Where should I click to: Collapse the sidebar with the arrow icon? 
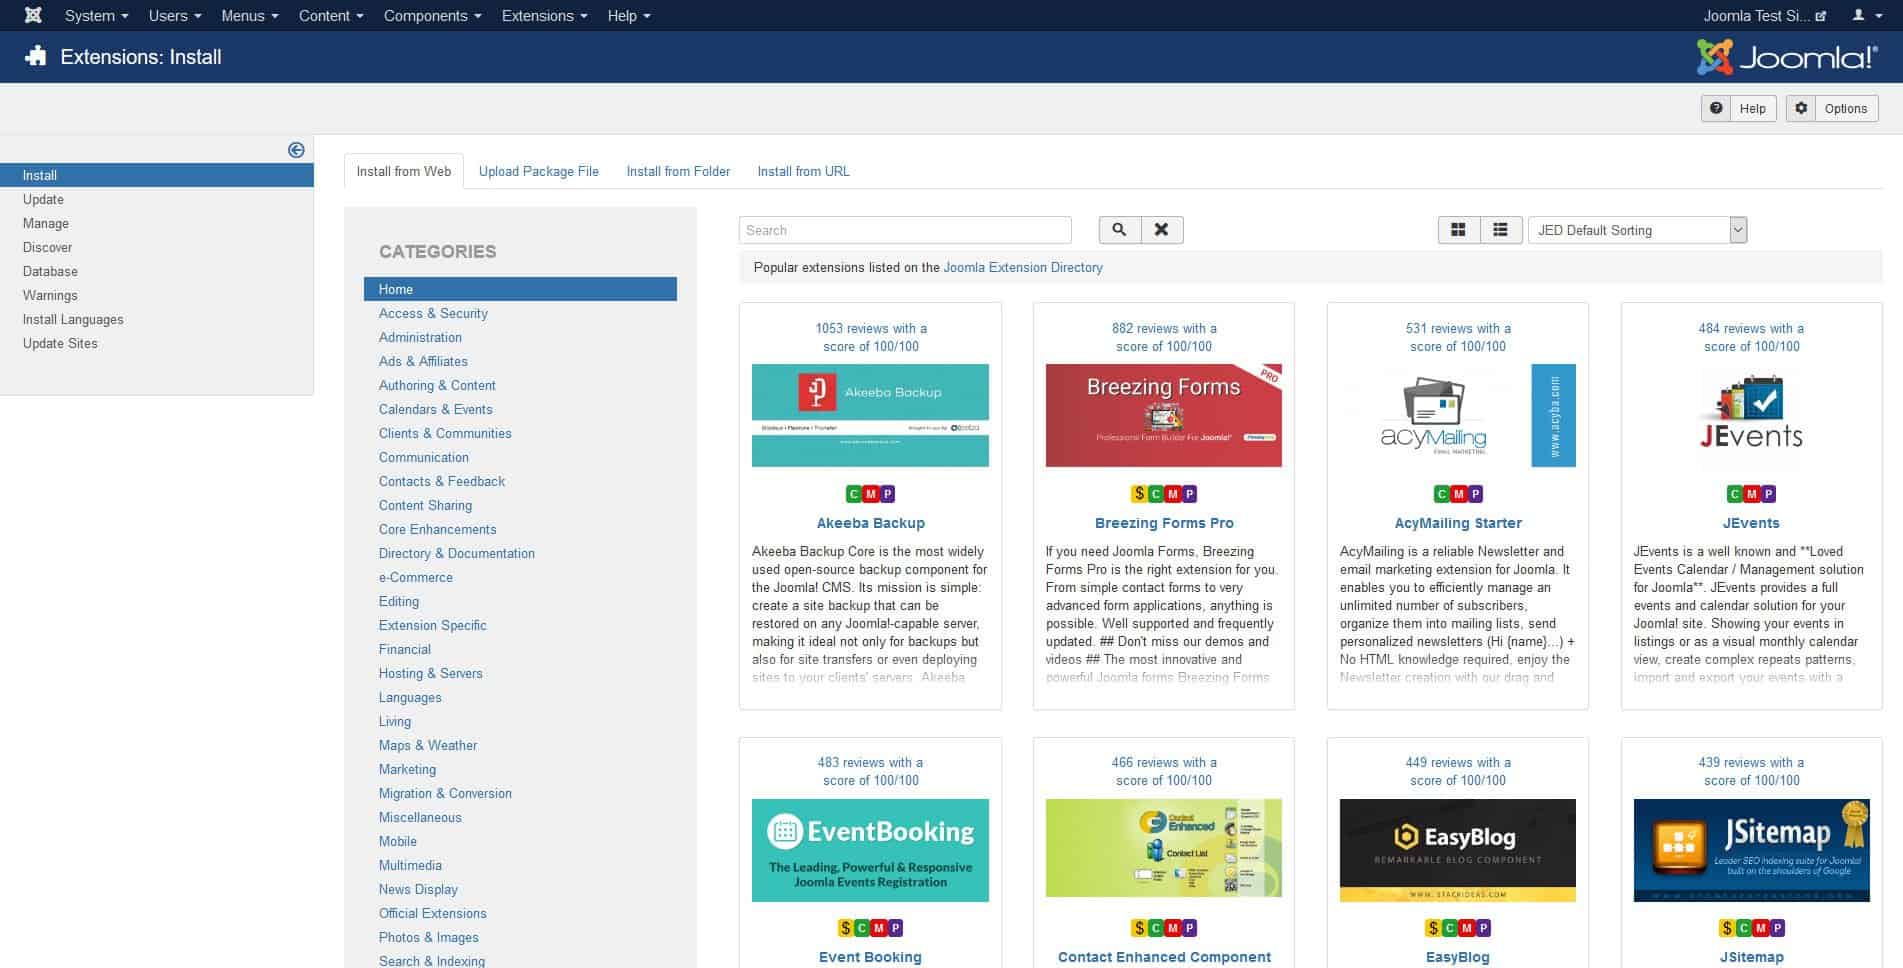(296, 149)
